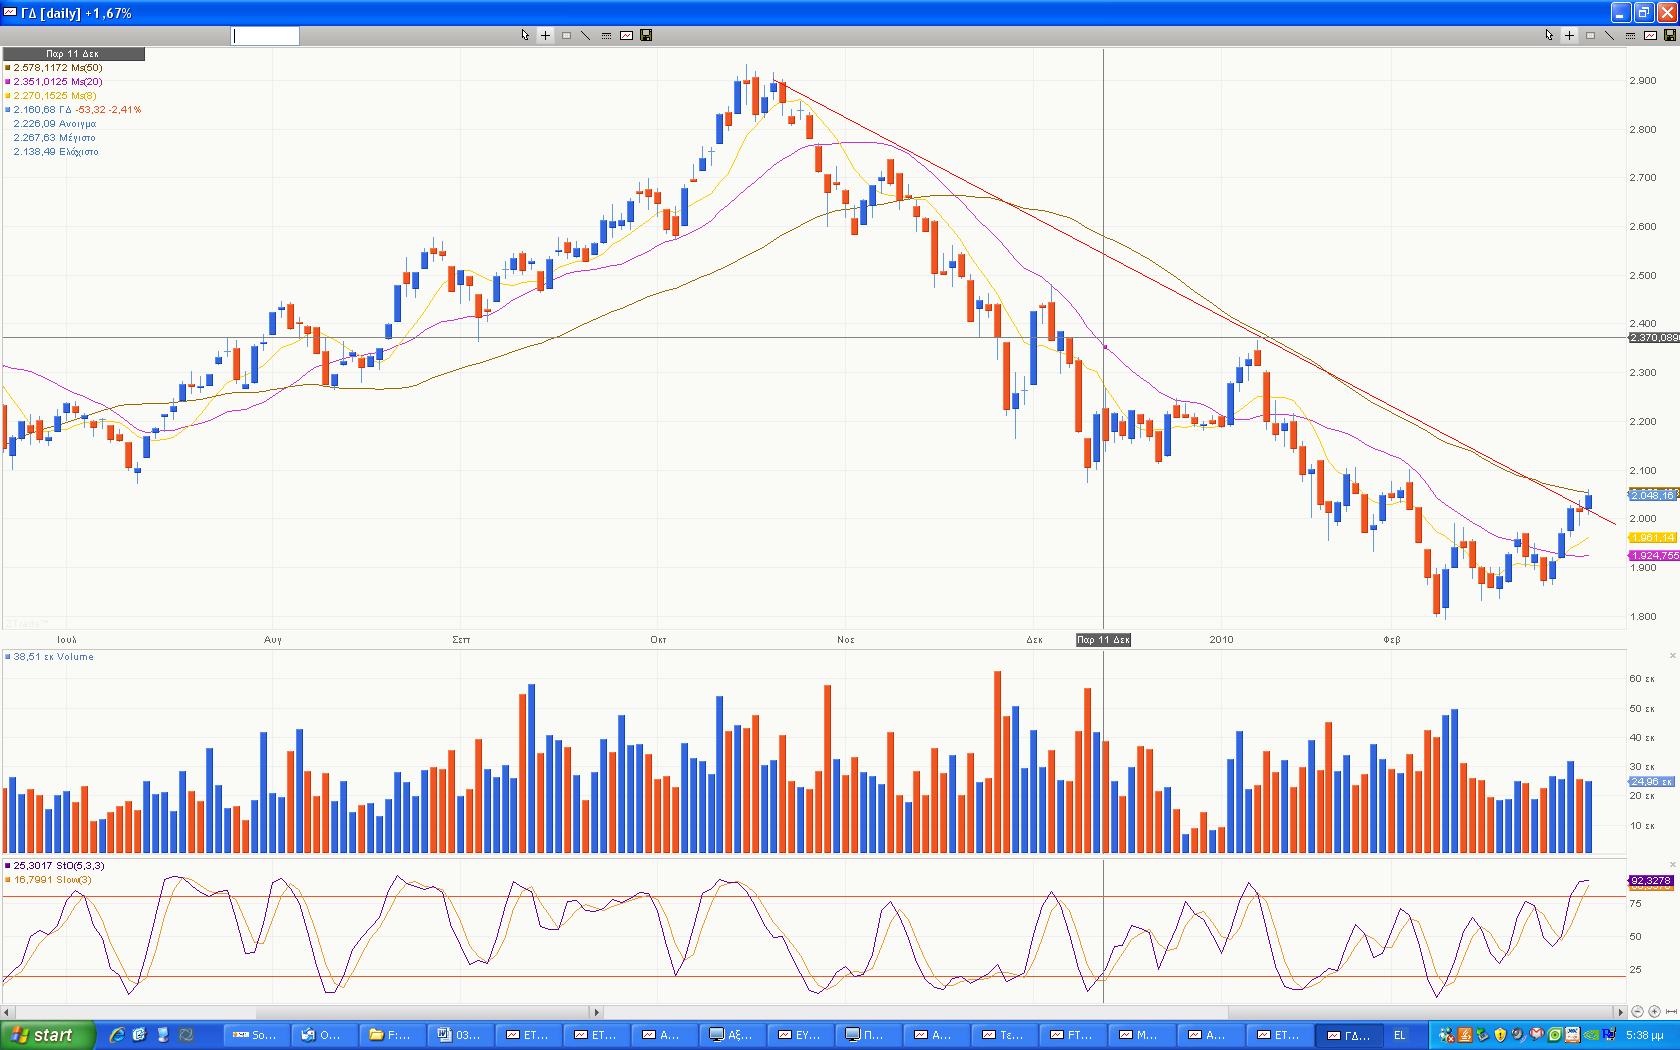The height and width of the screenshot is (1050, 1680).
Task: Select the crosshair tool in the right-hand toolbar group
Action: coord(1569,35)
